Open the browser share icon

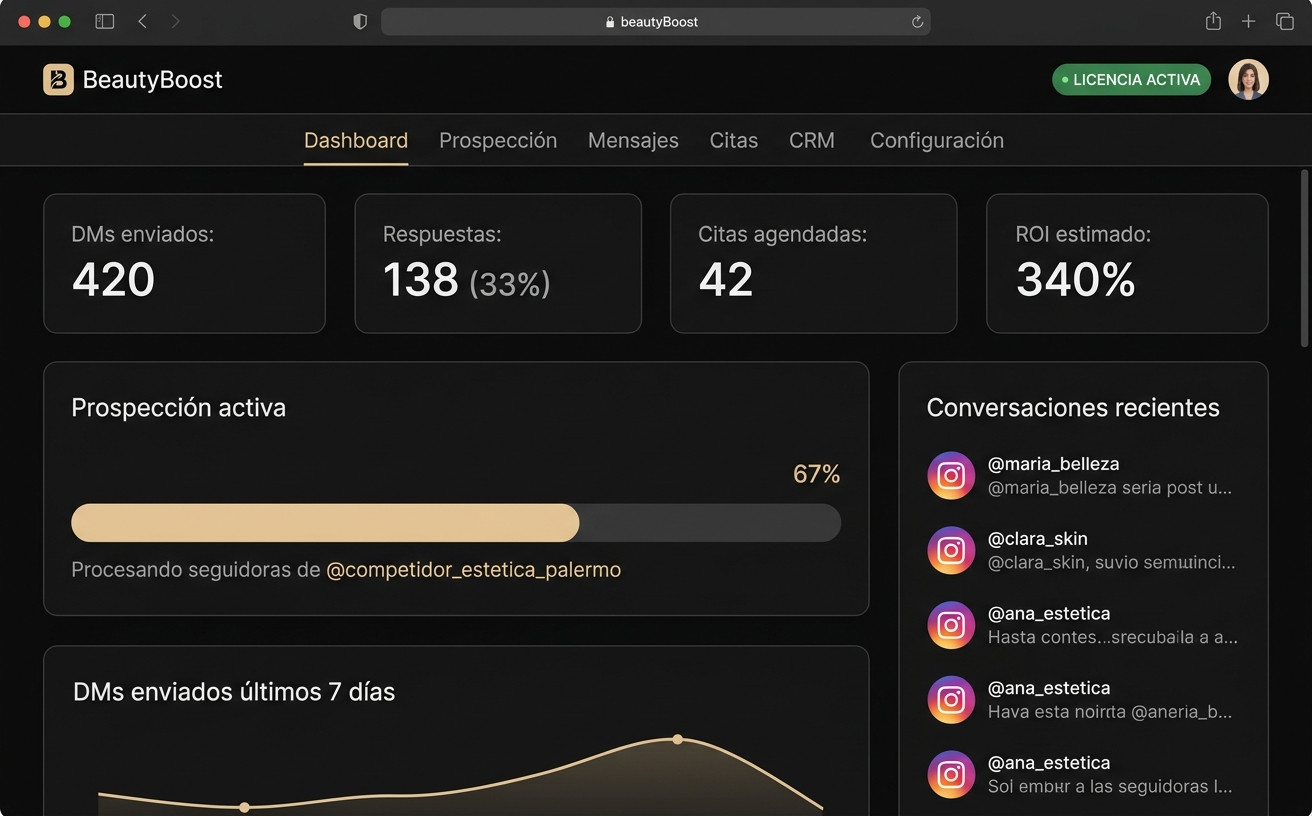click(x=1213, y=21)
